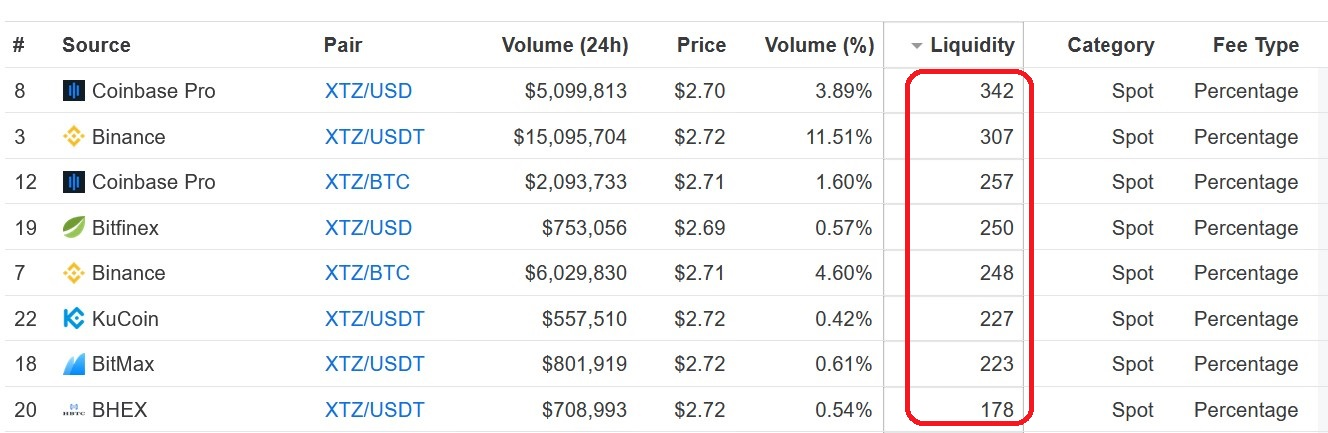1328x433 pixels.
Task: Toggle the sort arrow beside Liquidity
Action: click(x=917, y=46)
